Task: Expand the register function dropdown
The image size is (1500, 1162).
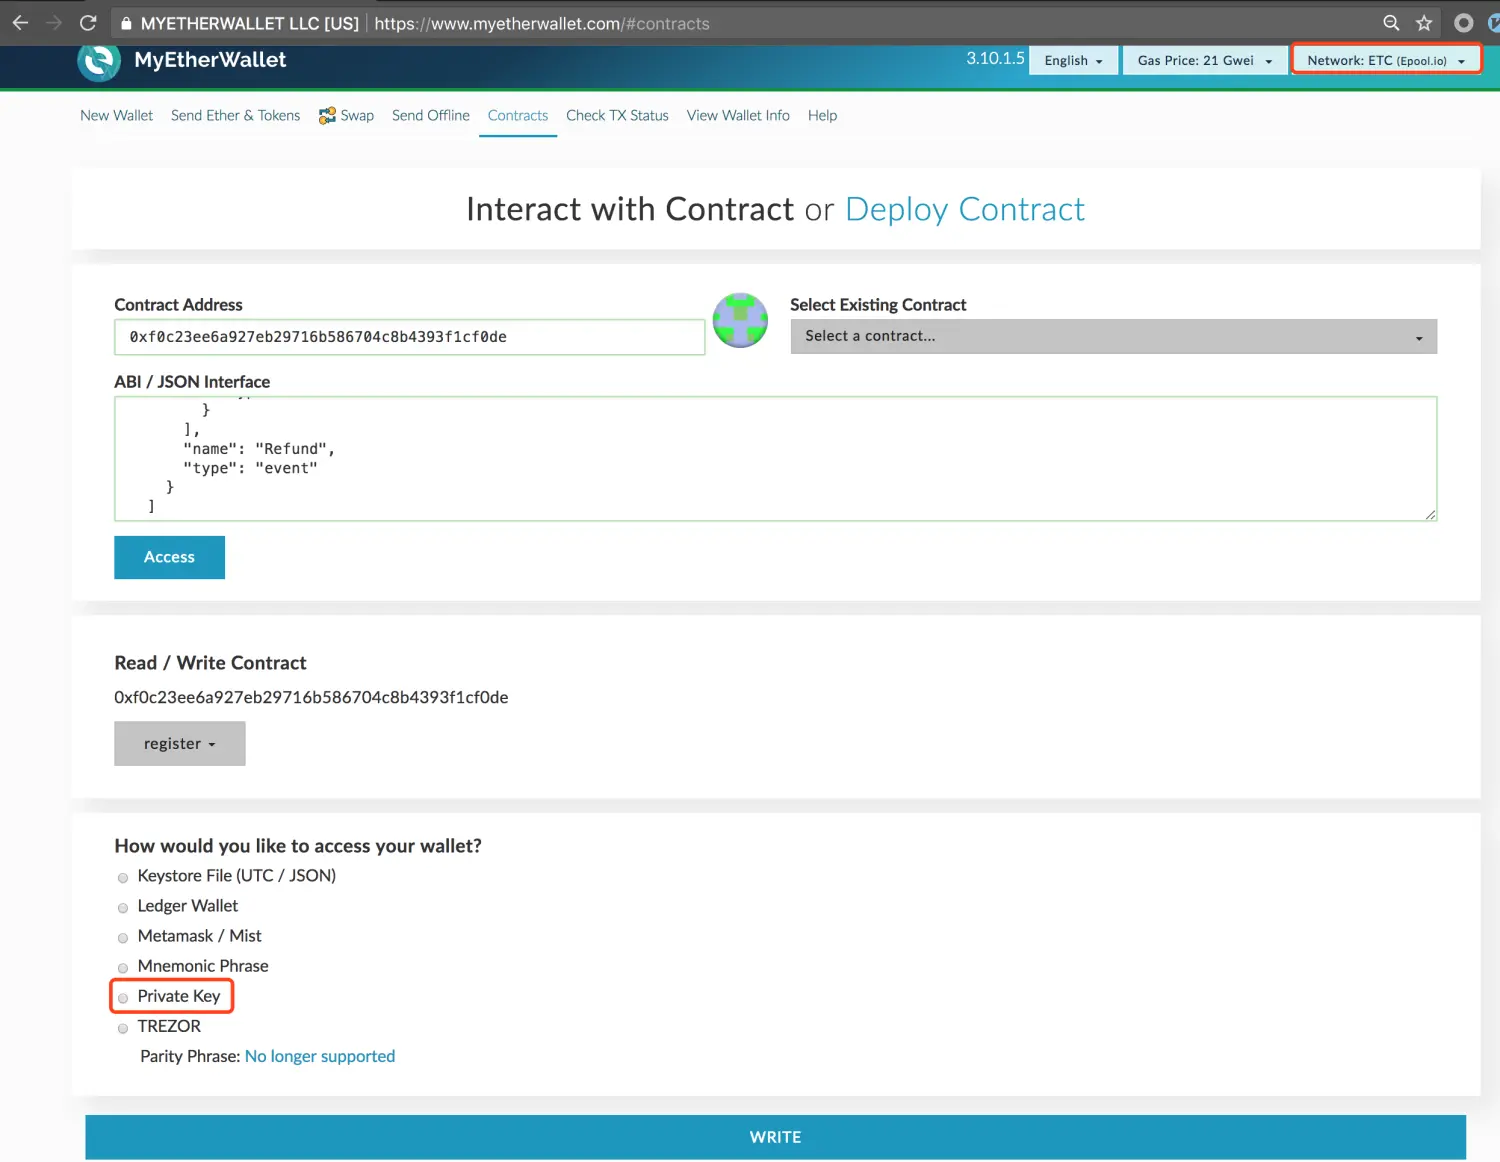Action: point(180,743)
